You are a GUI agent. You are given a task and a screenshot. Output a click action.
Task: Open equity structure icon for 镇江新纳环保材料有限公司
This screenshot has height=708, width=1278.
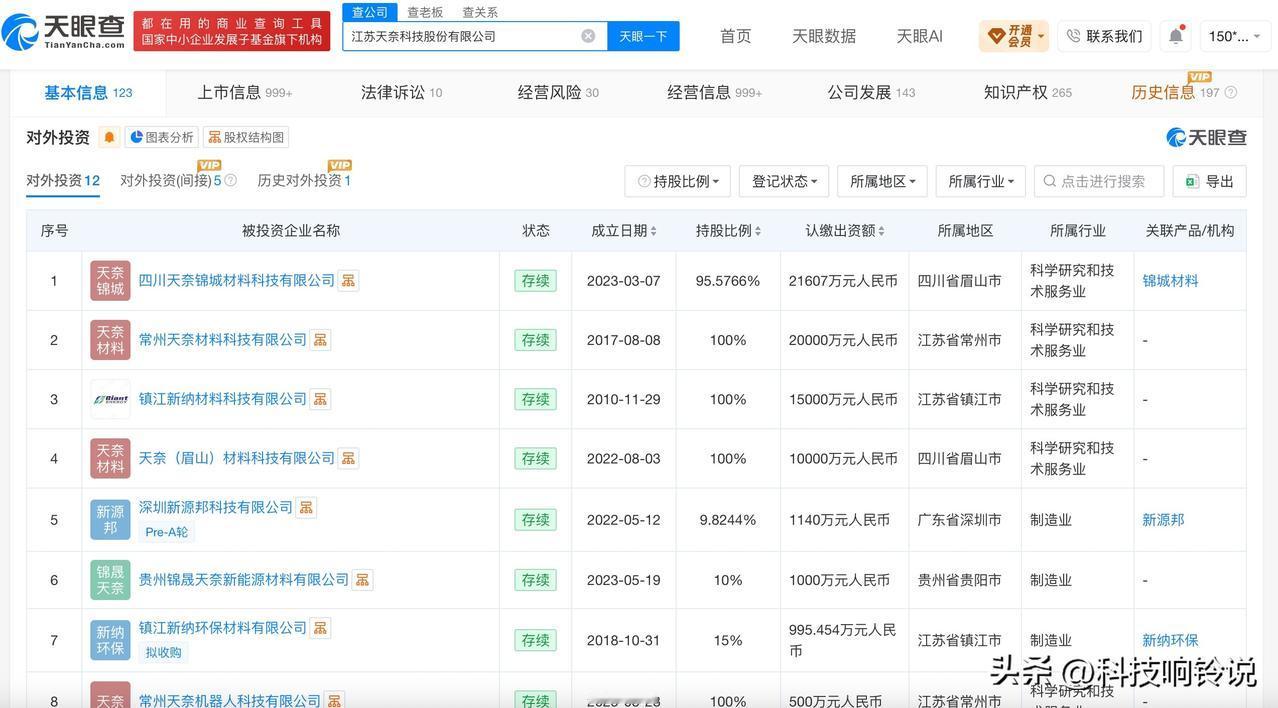point(320,628)
